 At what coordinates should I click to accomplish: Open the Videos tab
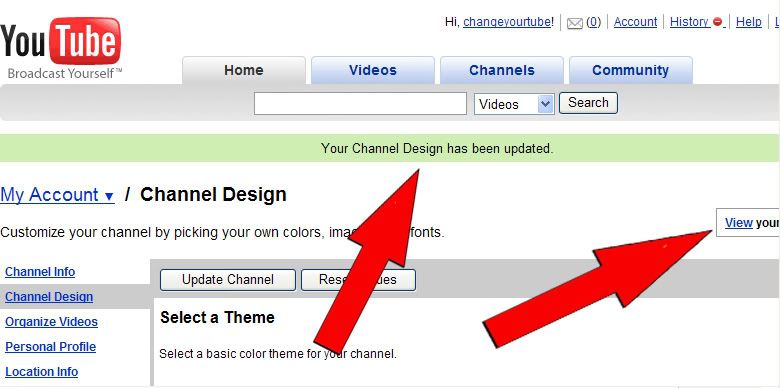click(x=373, y=70)
